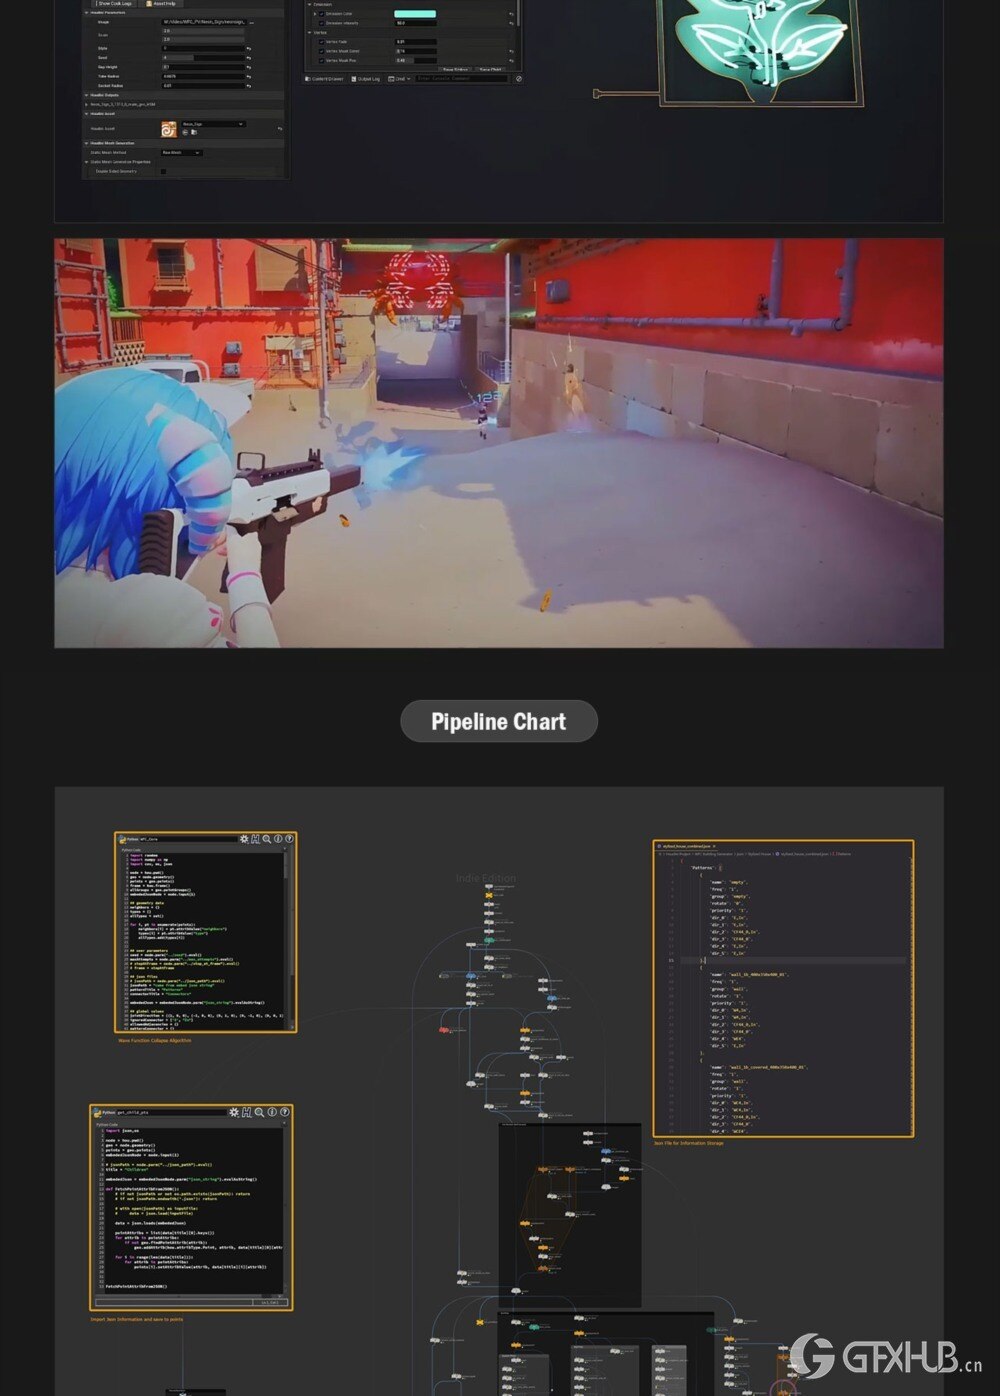
Task: Switch to the Output Log tab
Action: tap(366, 79)
